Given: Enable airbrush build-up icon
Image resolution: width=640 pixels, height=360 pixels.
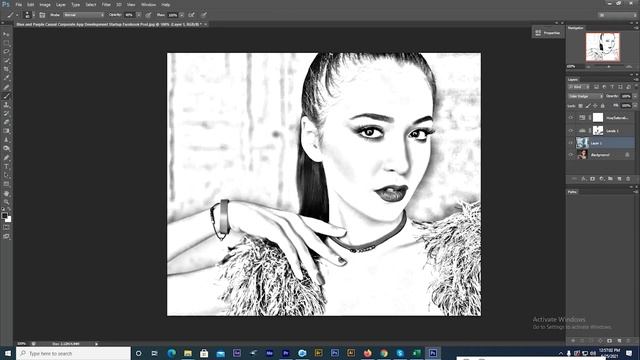Looking at the screenshot, I should [x=191, y=15].
